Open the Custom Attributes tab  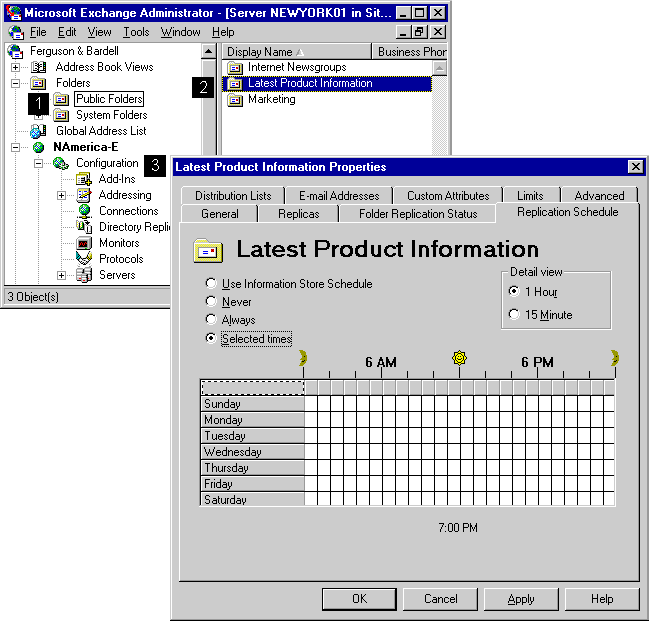click(448, 195)
